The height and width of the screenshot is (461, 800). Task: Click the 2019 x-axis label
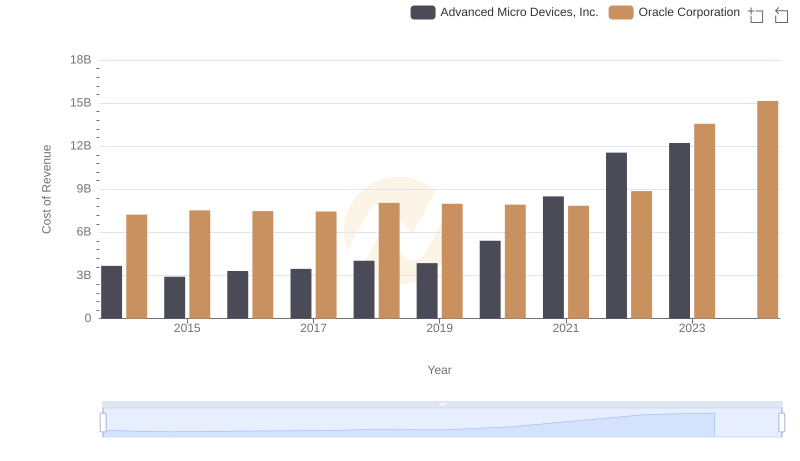click(439, 328)
